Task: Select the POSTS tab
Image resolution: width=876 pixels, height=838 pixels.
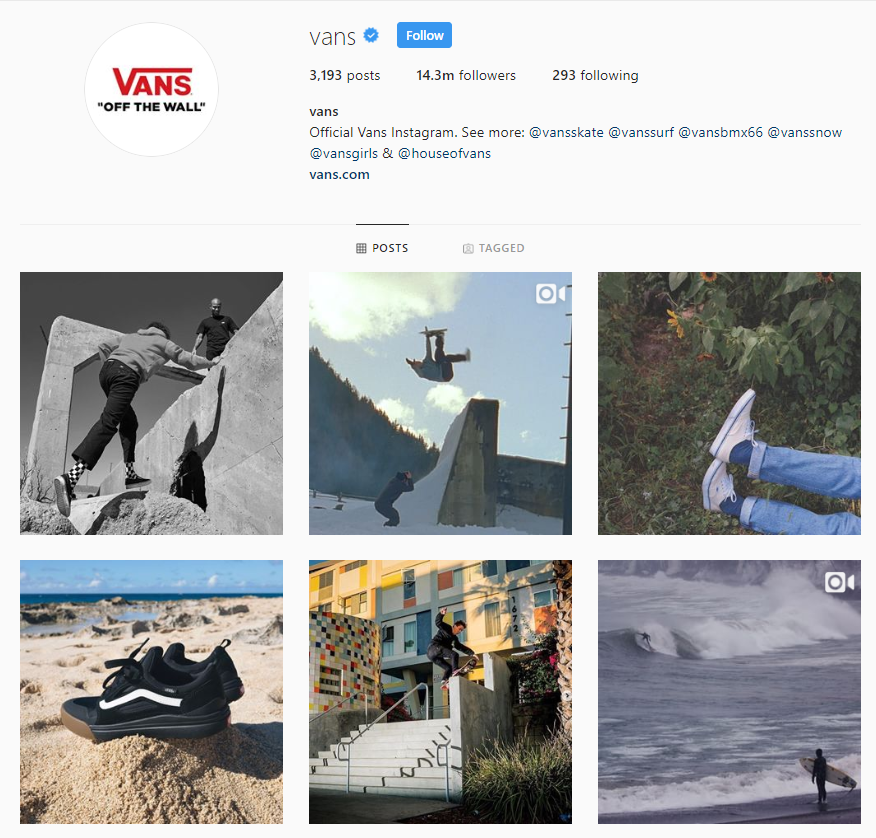Action: click(383, 248)
